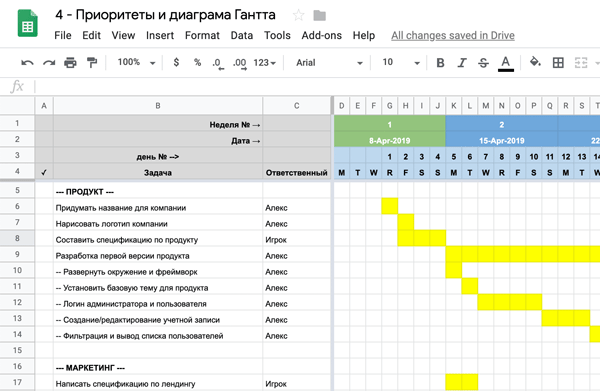Print the spreadsheet using printer icon

pos(70,62)
